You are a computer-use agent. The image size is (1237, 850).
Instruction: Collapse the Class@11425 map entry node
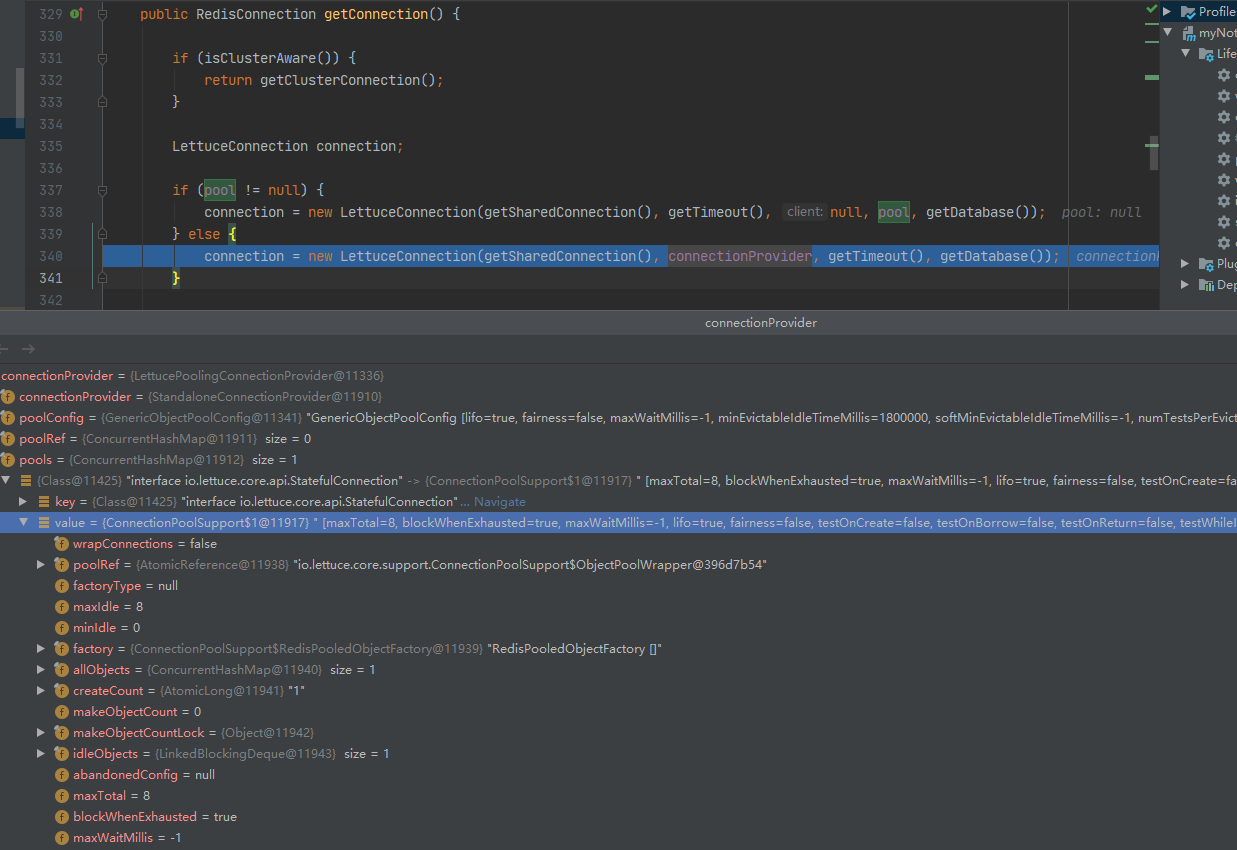coord(6,481)
